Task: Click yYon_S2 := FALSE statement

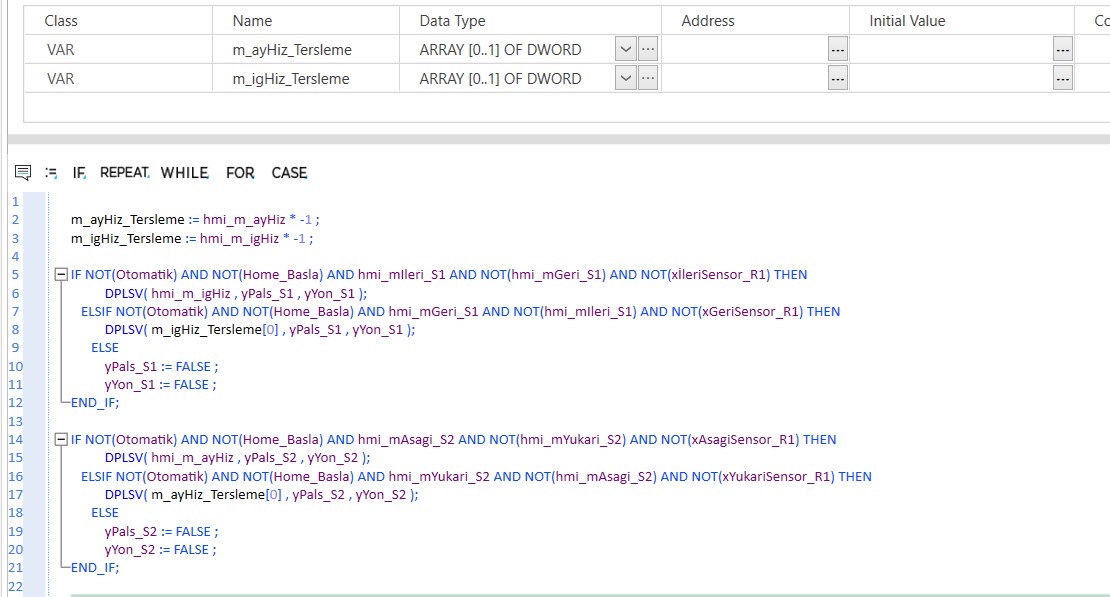Action: tap(161, 550)
